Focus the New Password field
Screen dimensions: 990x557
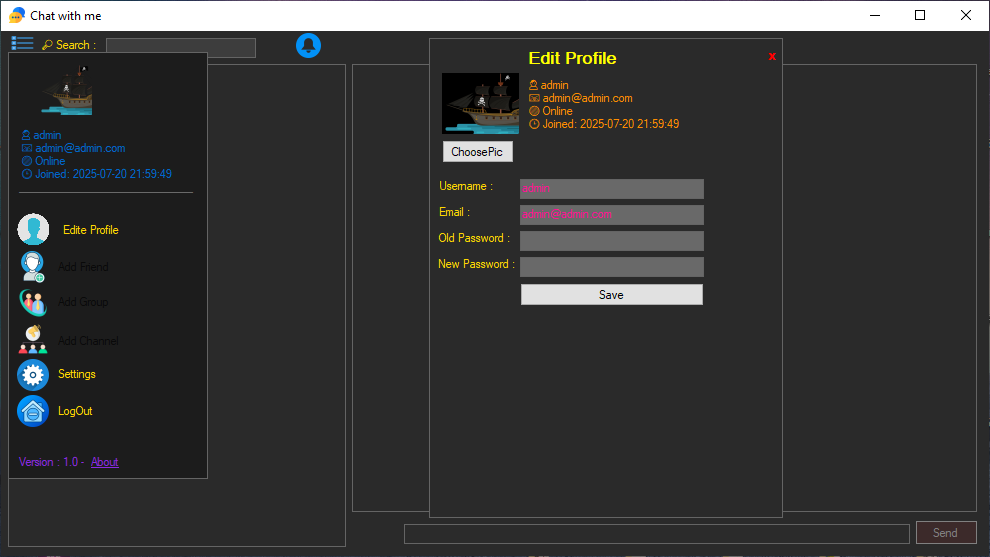click(611, 267)
